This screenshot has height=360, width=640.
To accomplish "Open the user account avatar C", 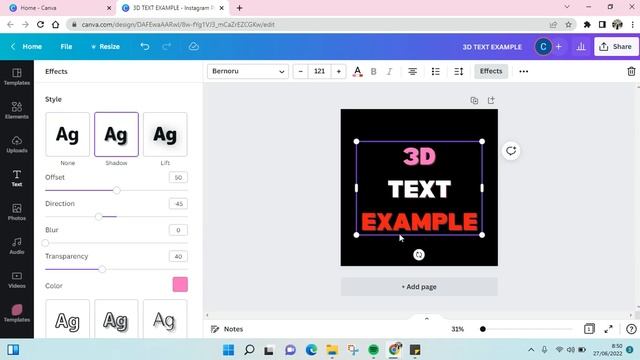I will point(543,47).
